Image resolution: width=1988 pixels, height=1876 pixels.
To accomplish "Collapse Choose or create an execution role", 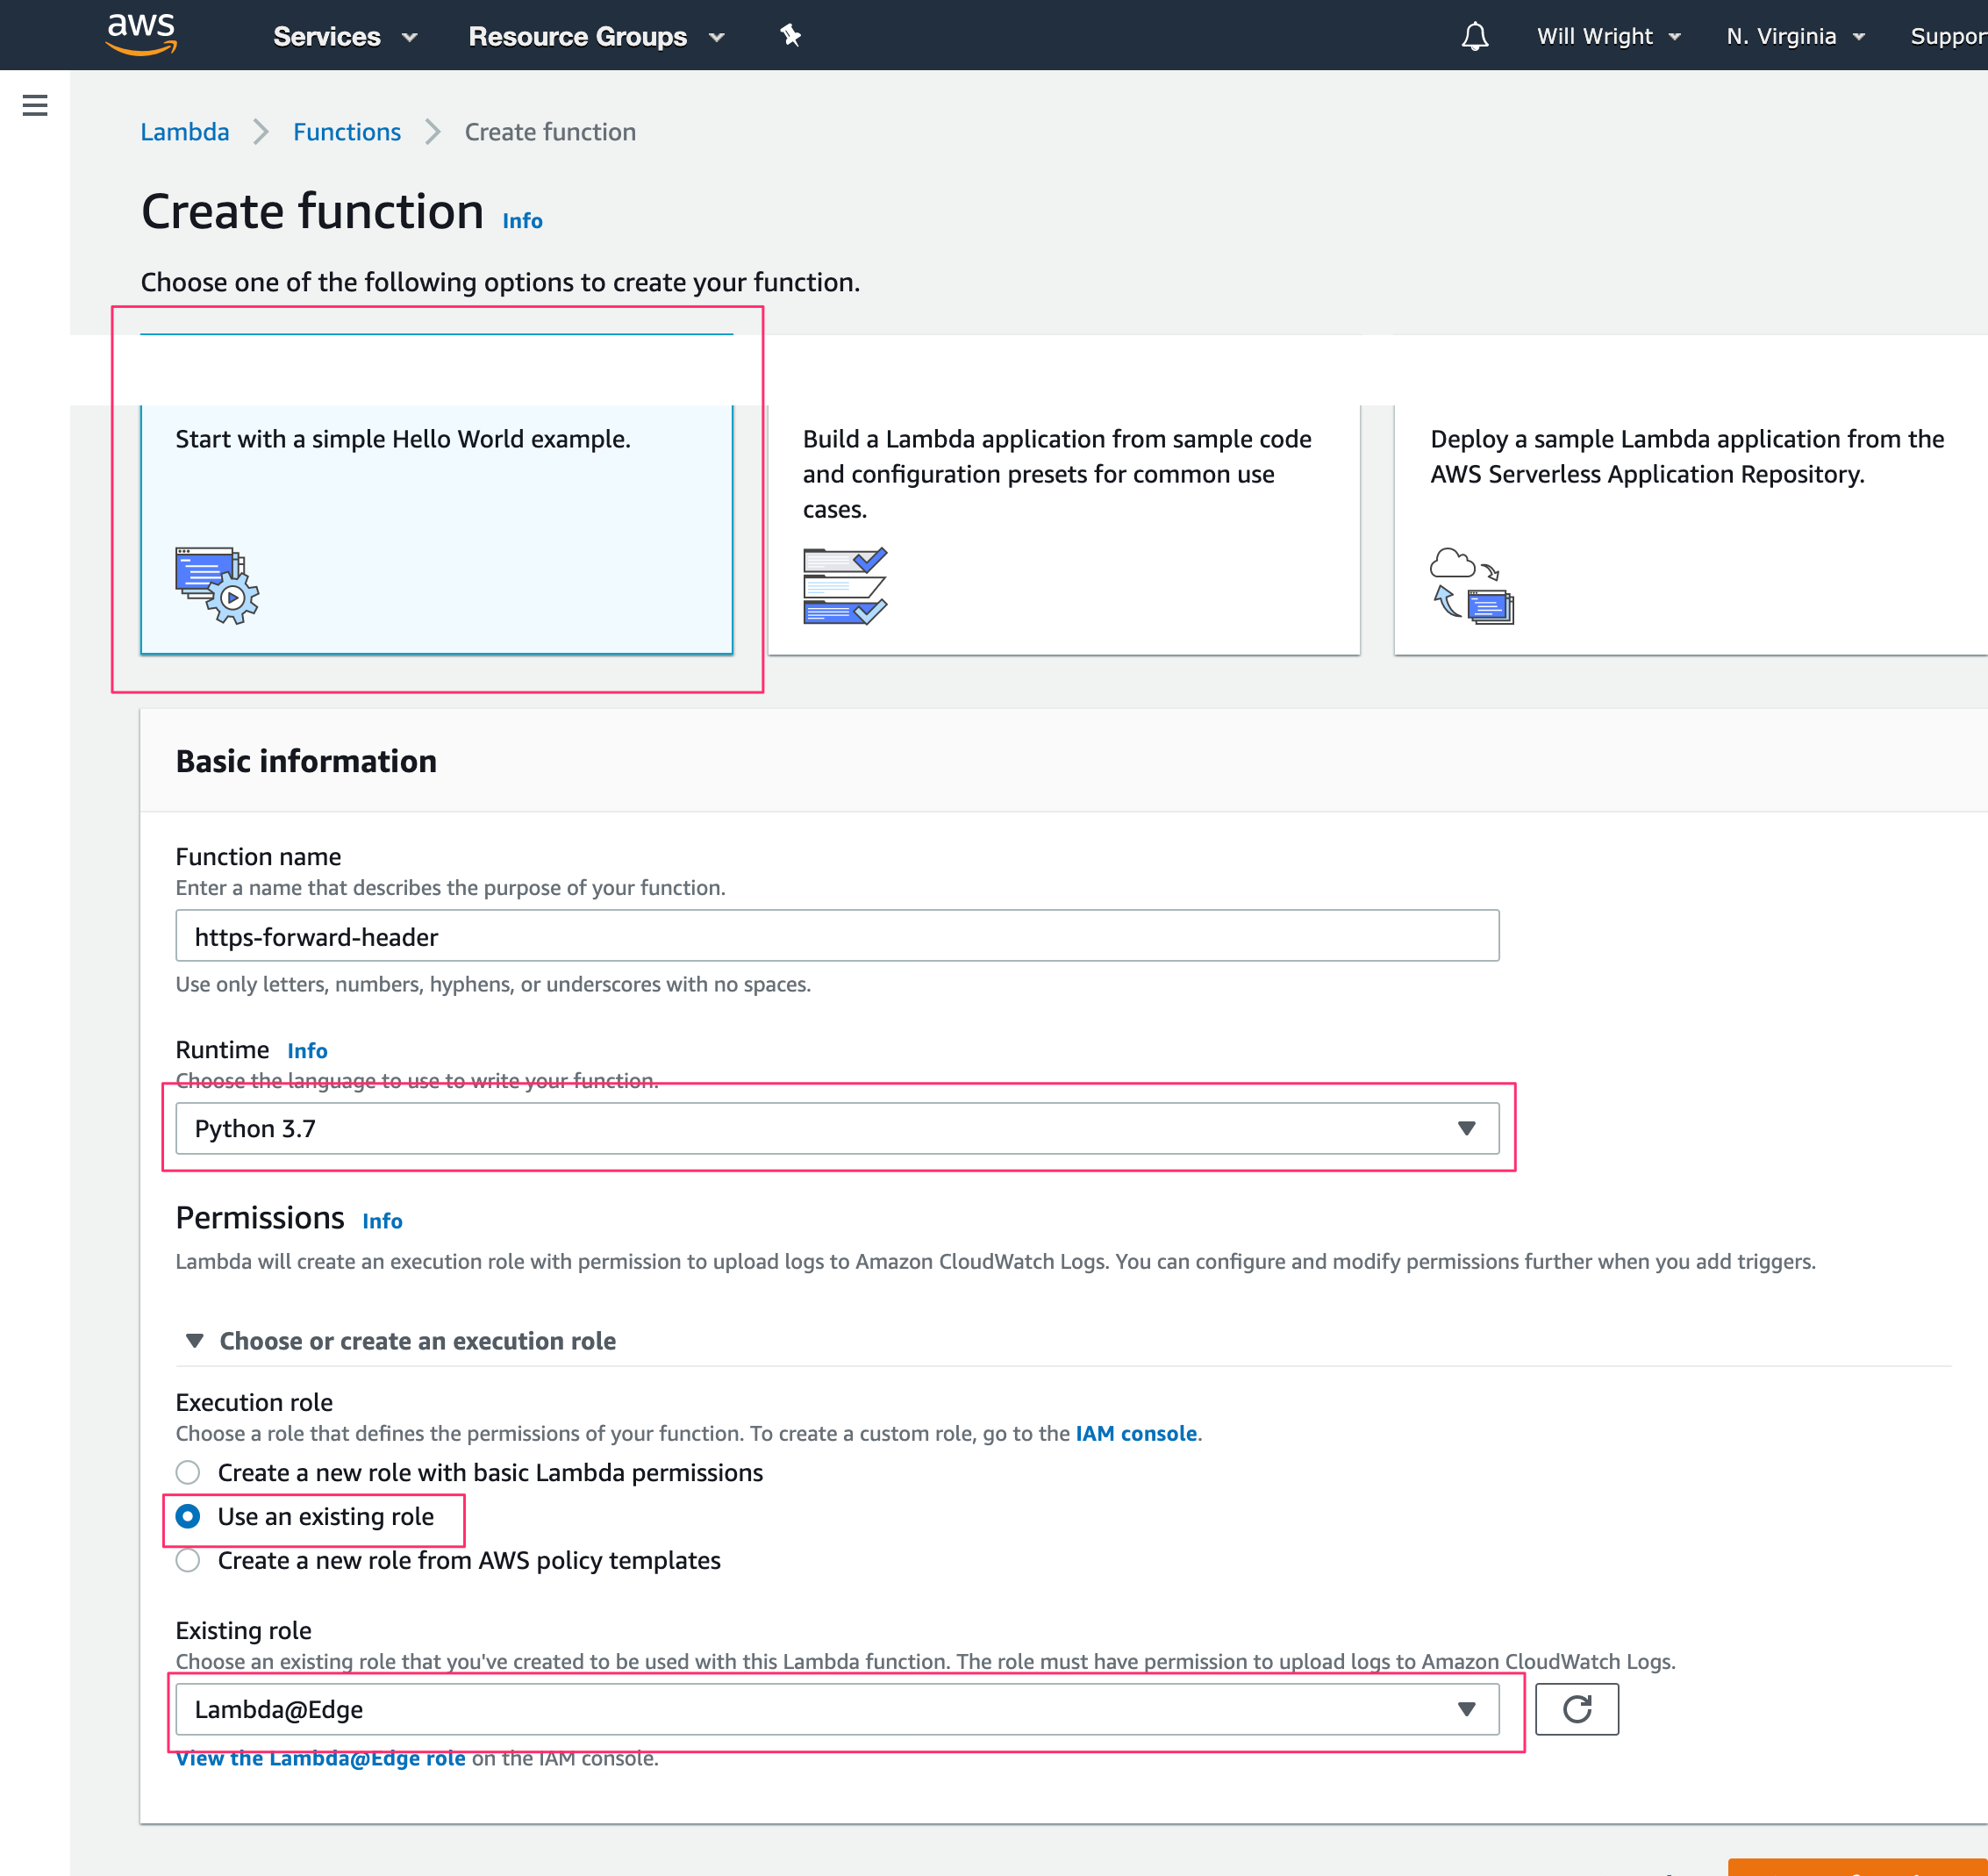I will pos(400,1341).
